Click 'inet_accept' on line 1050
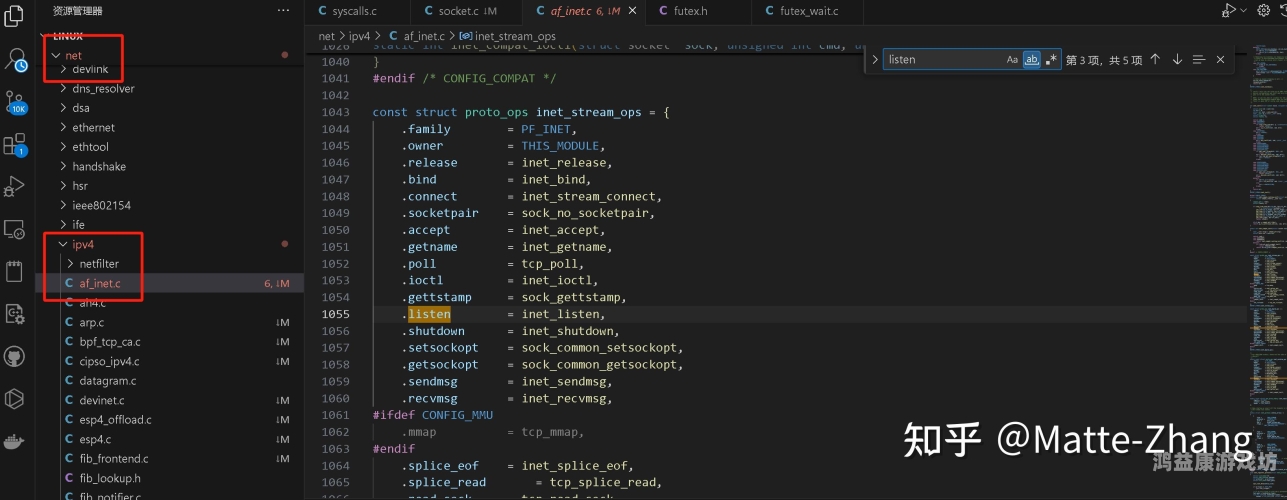Viewport: 1287px width, 500px height. click(562, 230)
